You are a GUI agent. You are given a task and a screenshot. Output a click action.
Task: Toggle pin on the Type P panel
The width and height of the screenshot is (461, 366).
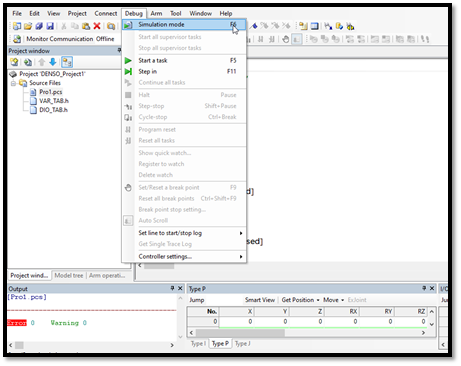pos(424,288)
